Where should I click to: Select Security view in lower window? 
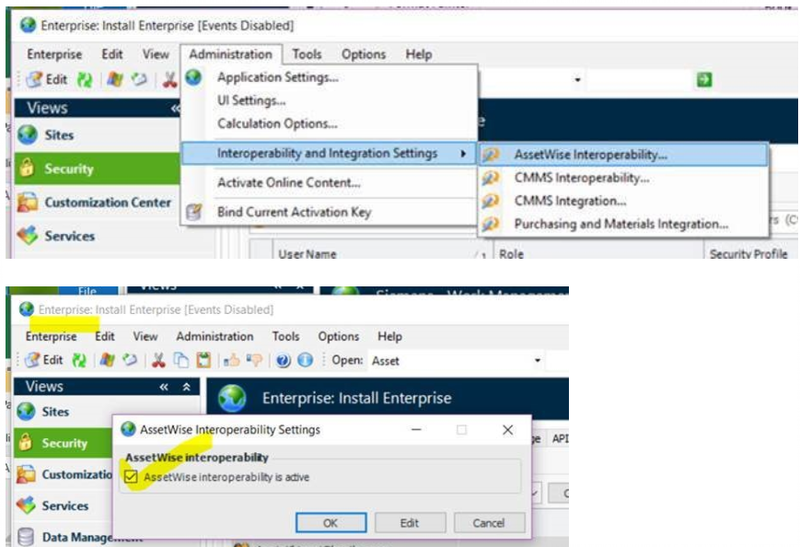63,443
